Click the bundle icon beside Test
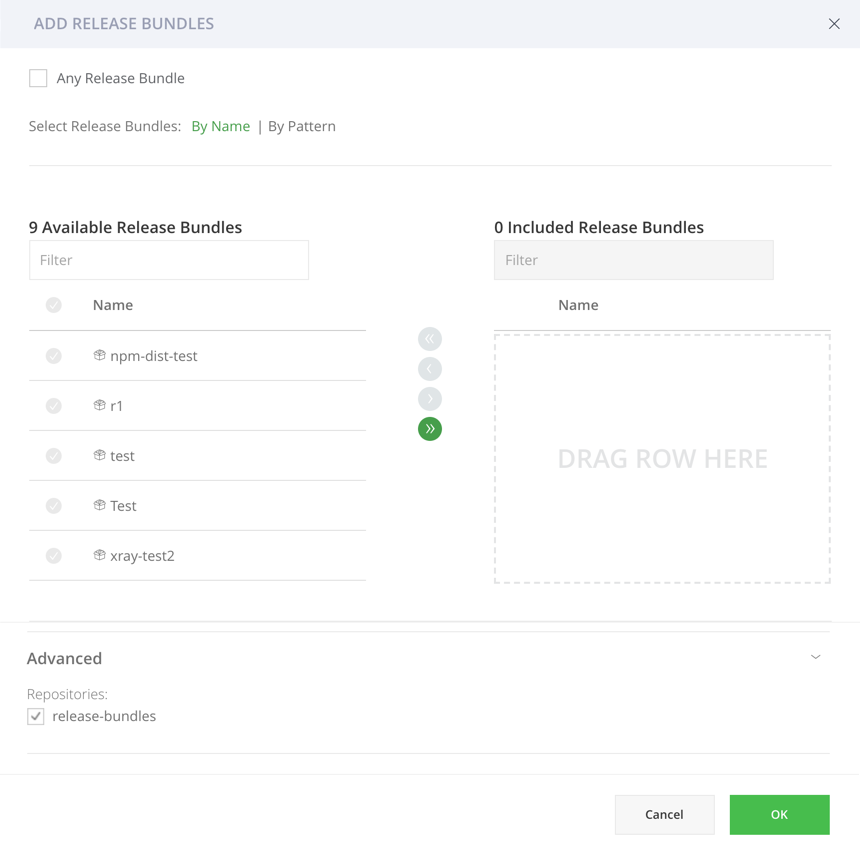This screenshot has height=853, width=860. [98, 505]
